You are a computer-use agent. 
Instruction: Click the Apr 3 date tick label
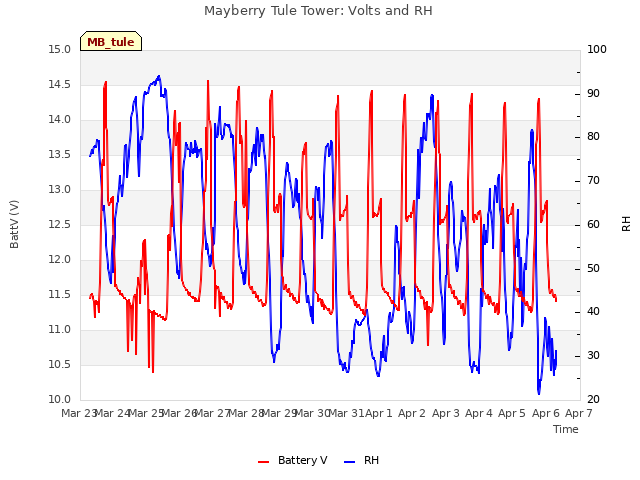coord(445,414)
